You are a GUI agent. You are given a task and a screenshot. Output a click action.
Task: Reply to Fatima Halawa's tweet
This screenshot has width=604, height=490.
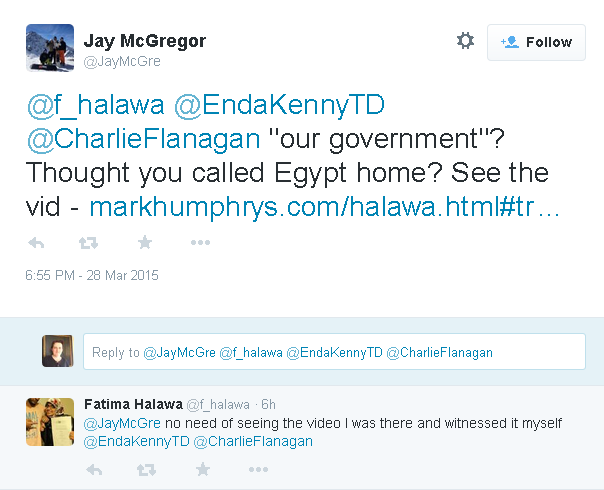pos(95,469)
